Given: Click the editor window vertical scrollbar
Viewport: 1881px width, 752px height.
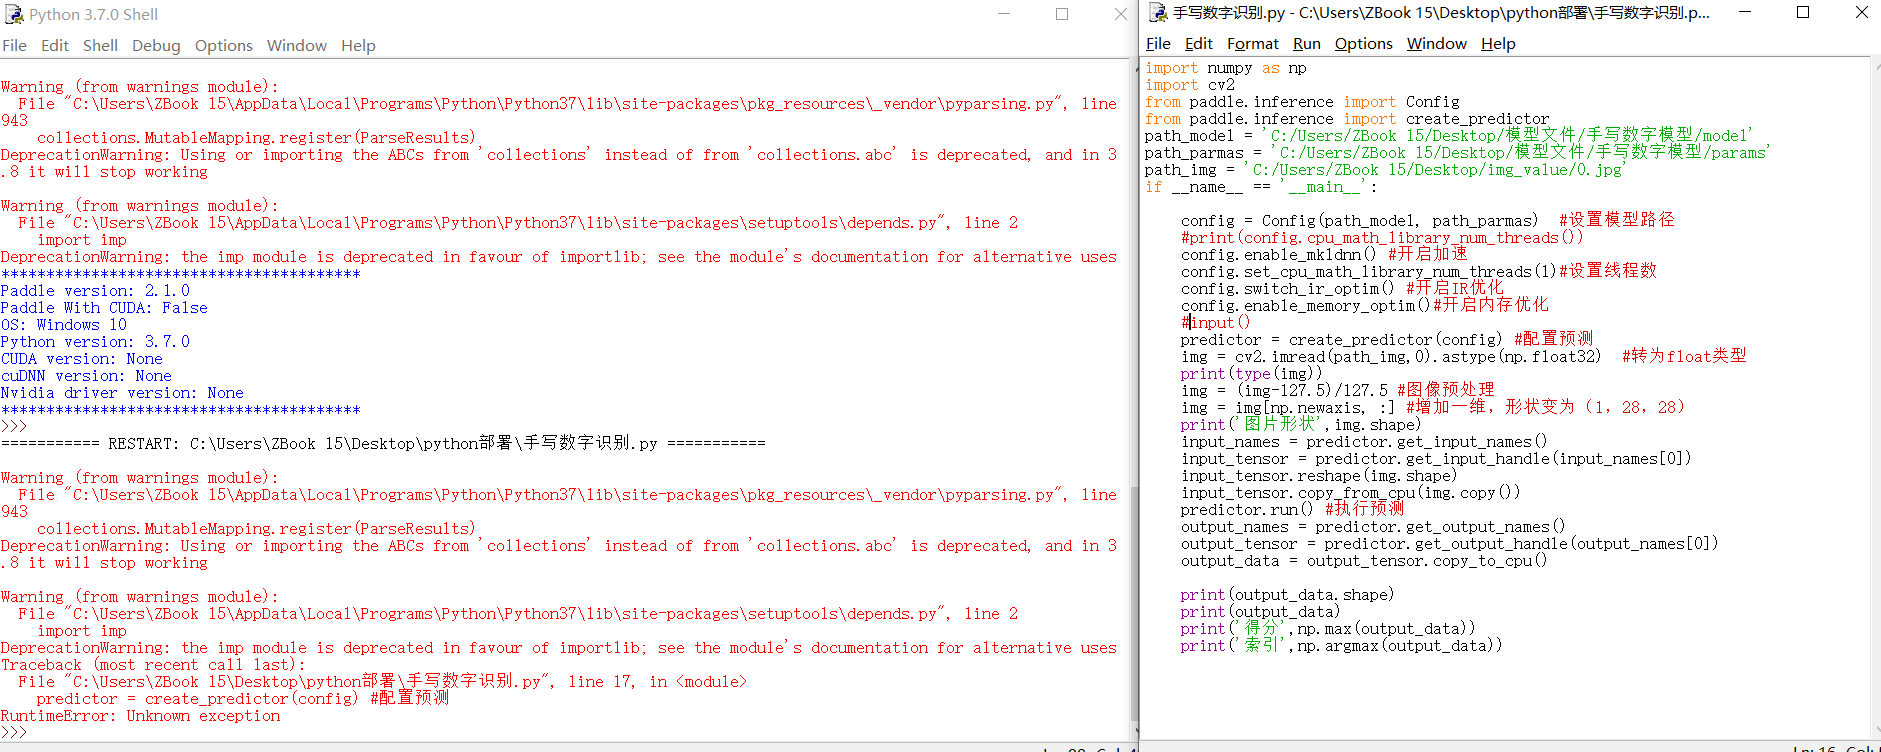Looking at the screenshot, I should pos(1875,400).
